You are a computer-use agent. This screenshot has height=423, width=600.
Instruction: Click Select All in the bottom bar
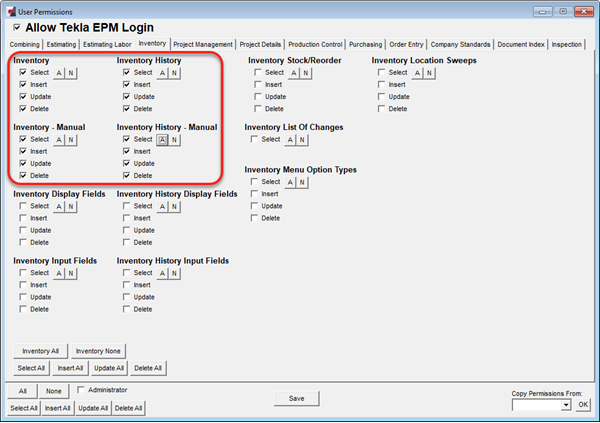tap(24, 408)
